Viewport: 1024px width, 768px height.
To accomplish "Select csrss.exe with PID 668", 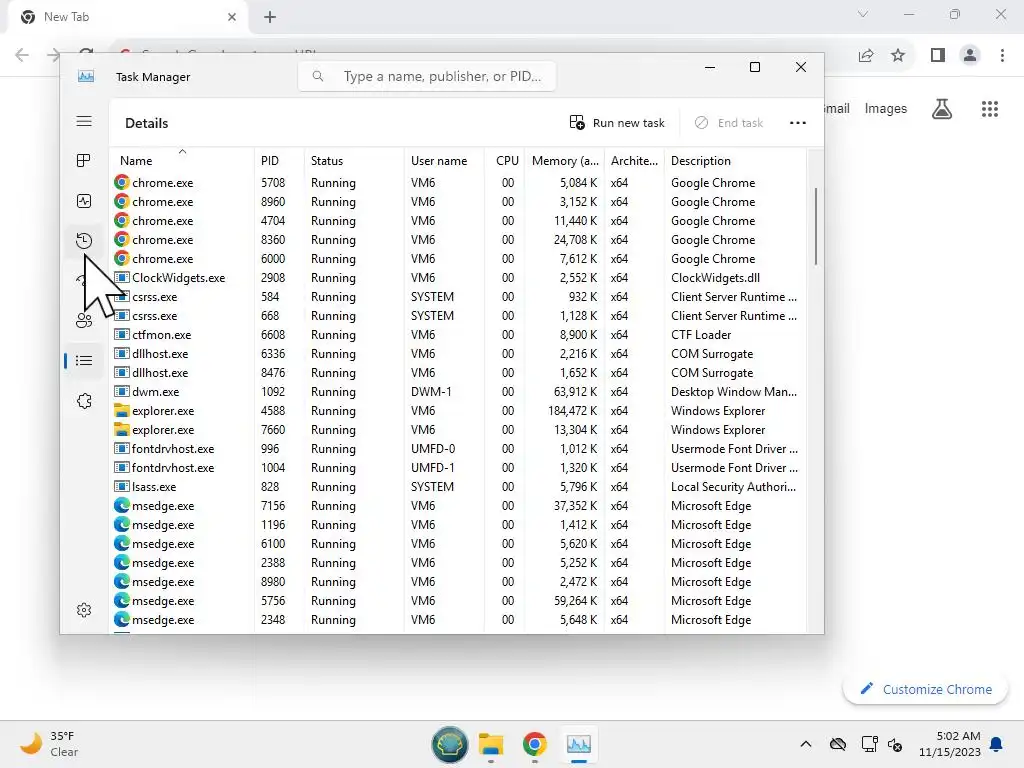I will [x=458, y=315].
